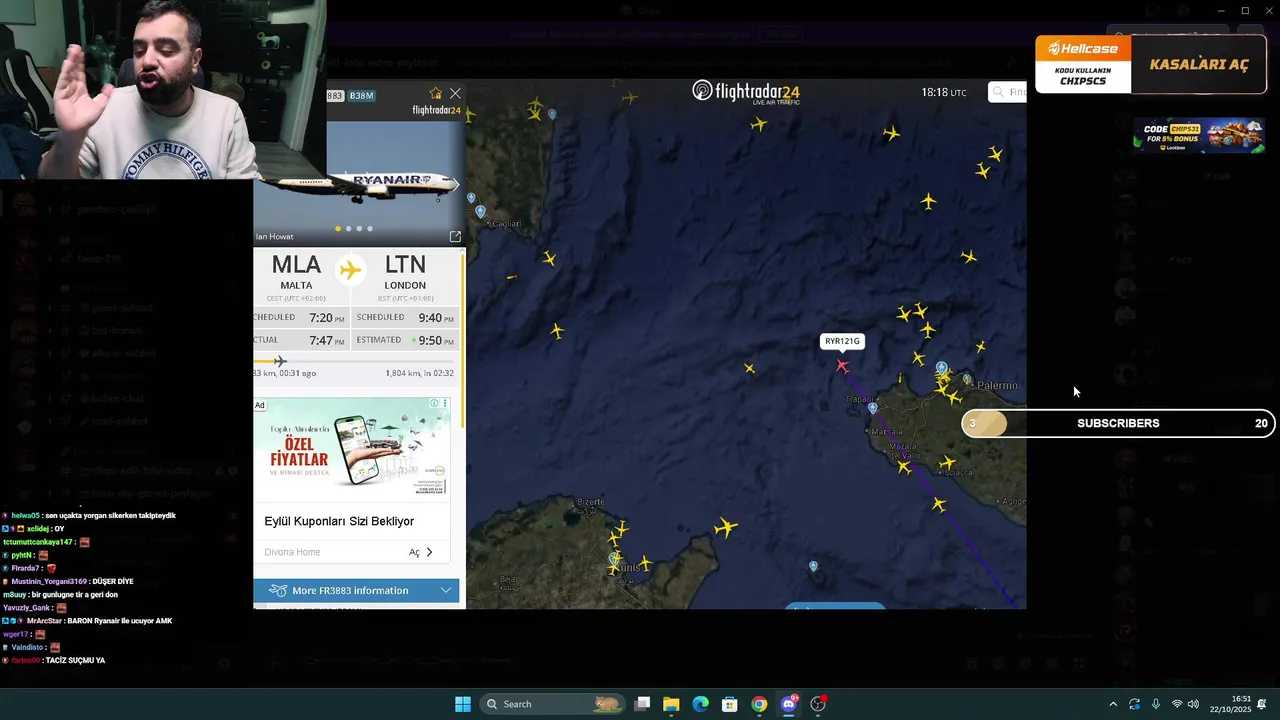
Task: Click the arrow next to Aç in ad
Action: (x=430, y=552)
